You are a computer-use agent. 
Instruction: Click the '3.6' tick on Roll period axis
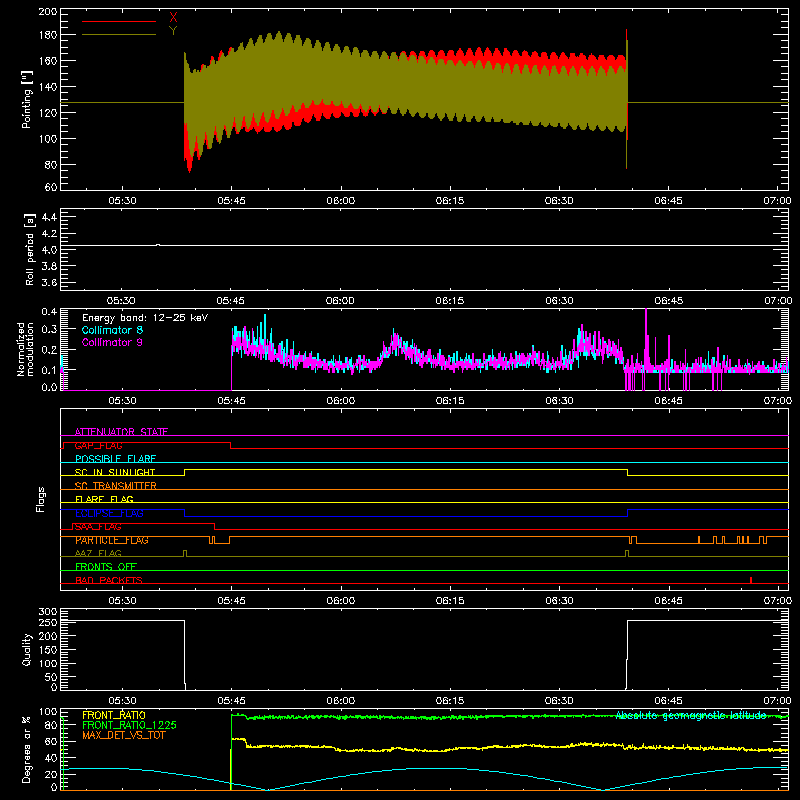coord(49,282)
